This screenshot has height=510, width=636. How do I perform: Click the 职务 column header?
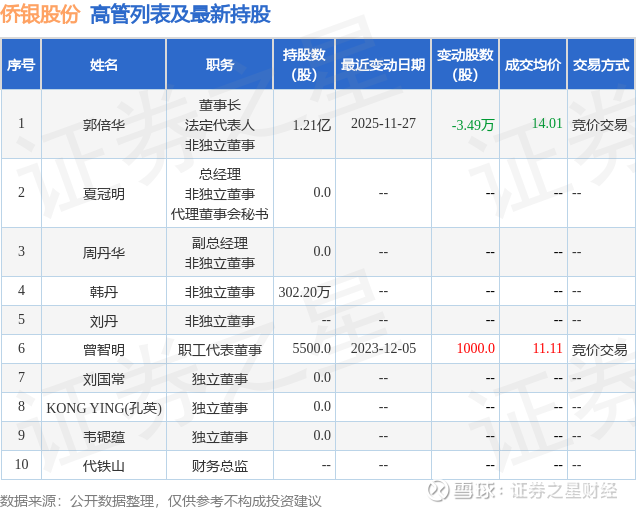click(219, 64)
